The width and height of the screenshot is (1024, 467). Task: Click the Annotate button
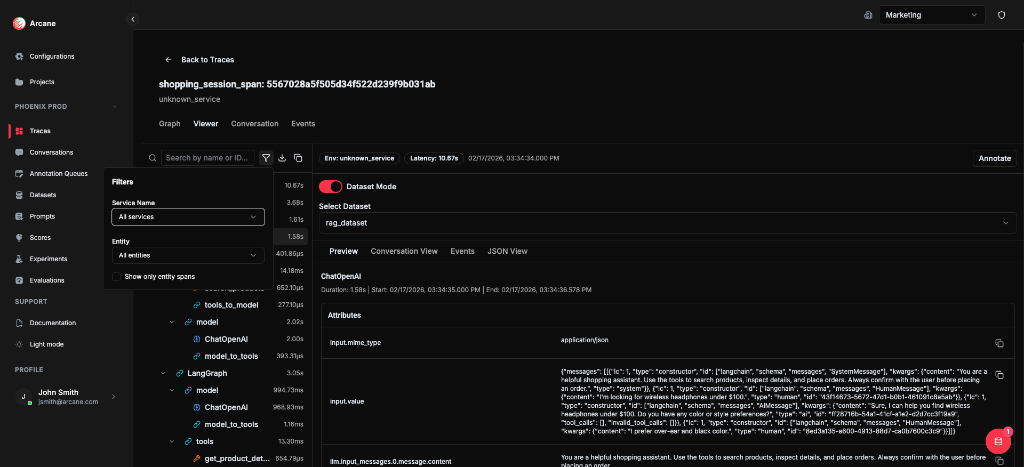coord(994,158)
